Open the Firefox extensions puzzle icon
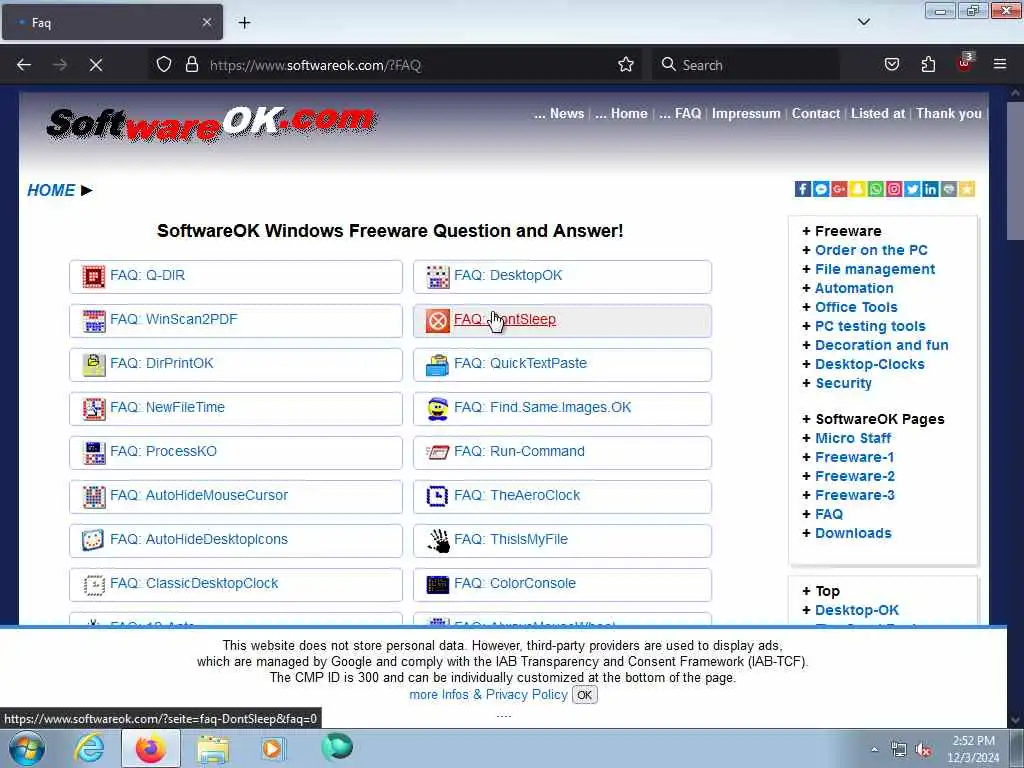Screen dimensions: 1024x768 click(x=928, y=65)
